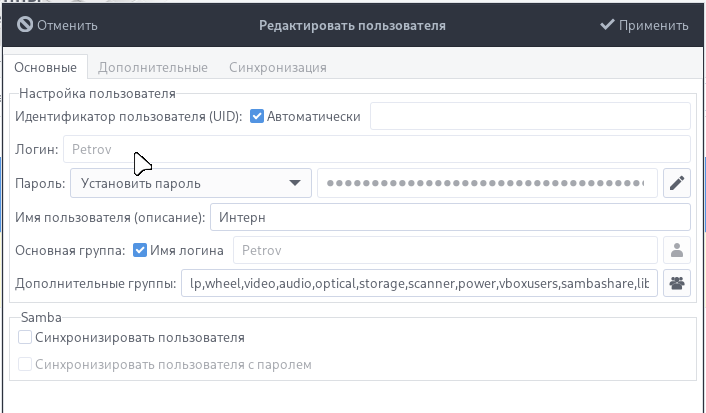Uncheck the Имя логина checkbox
The width and height of the screenshot is (706, 413).
coord(140,250)
